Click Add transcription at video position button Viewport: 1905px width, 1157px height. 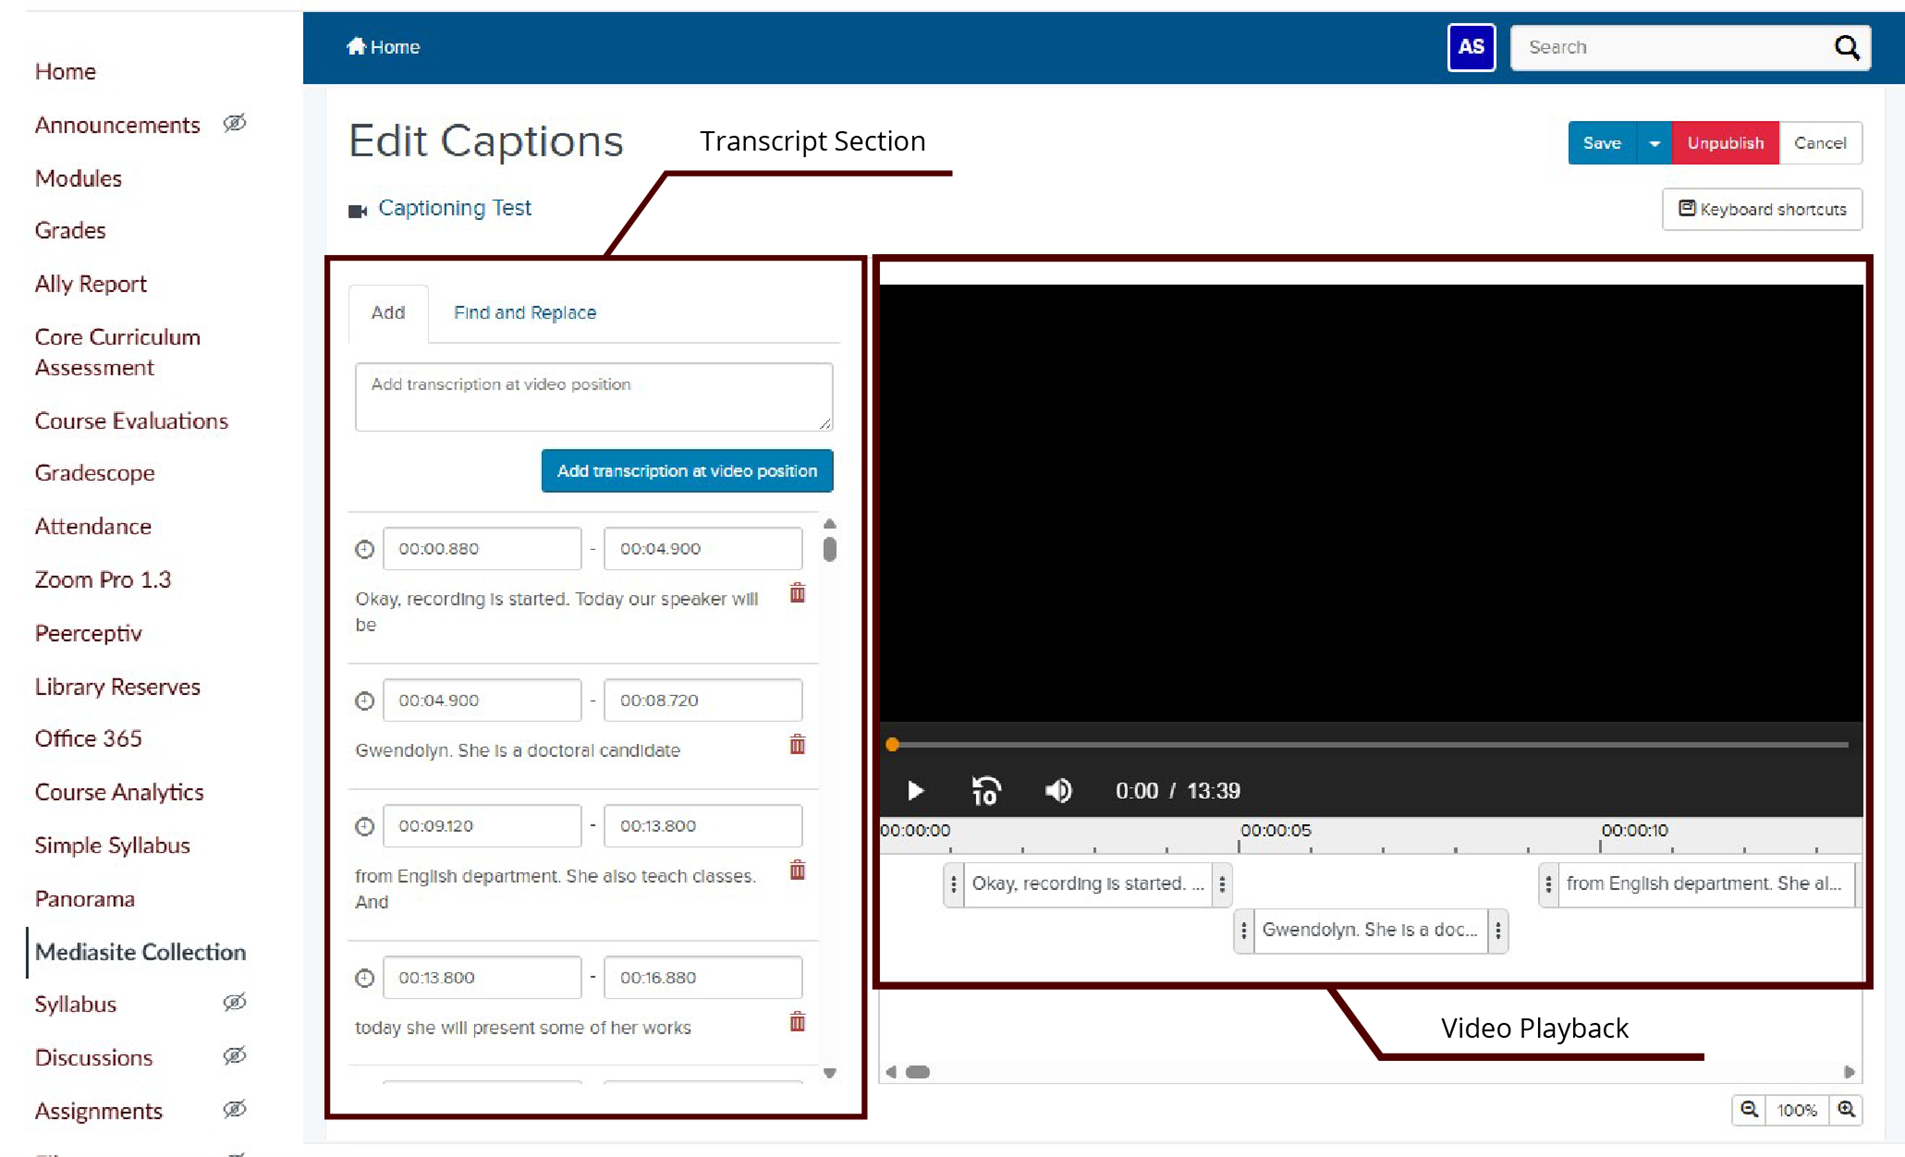click(x=687, y=471)
